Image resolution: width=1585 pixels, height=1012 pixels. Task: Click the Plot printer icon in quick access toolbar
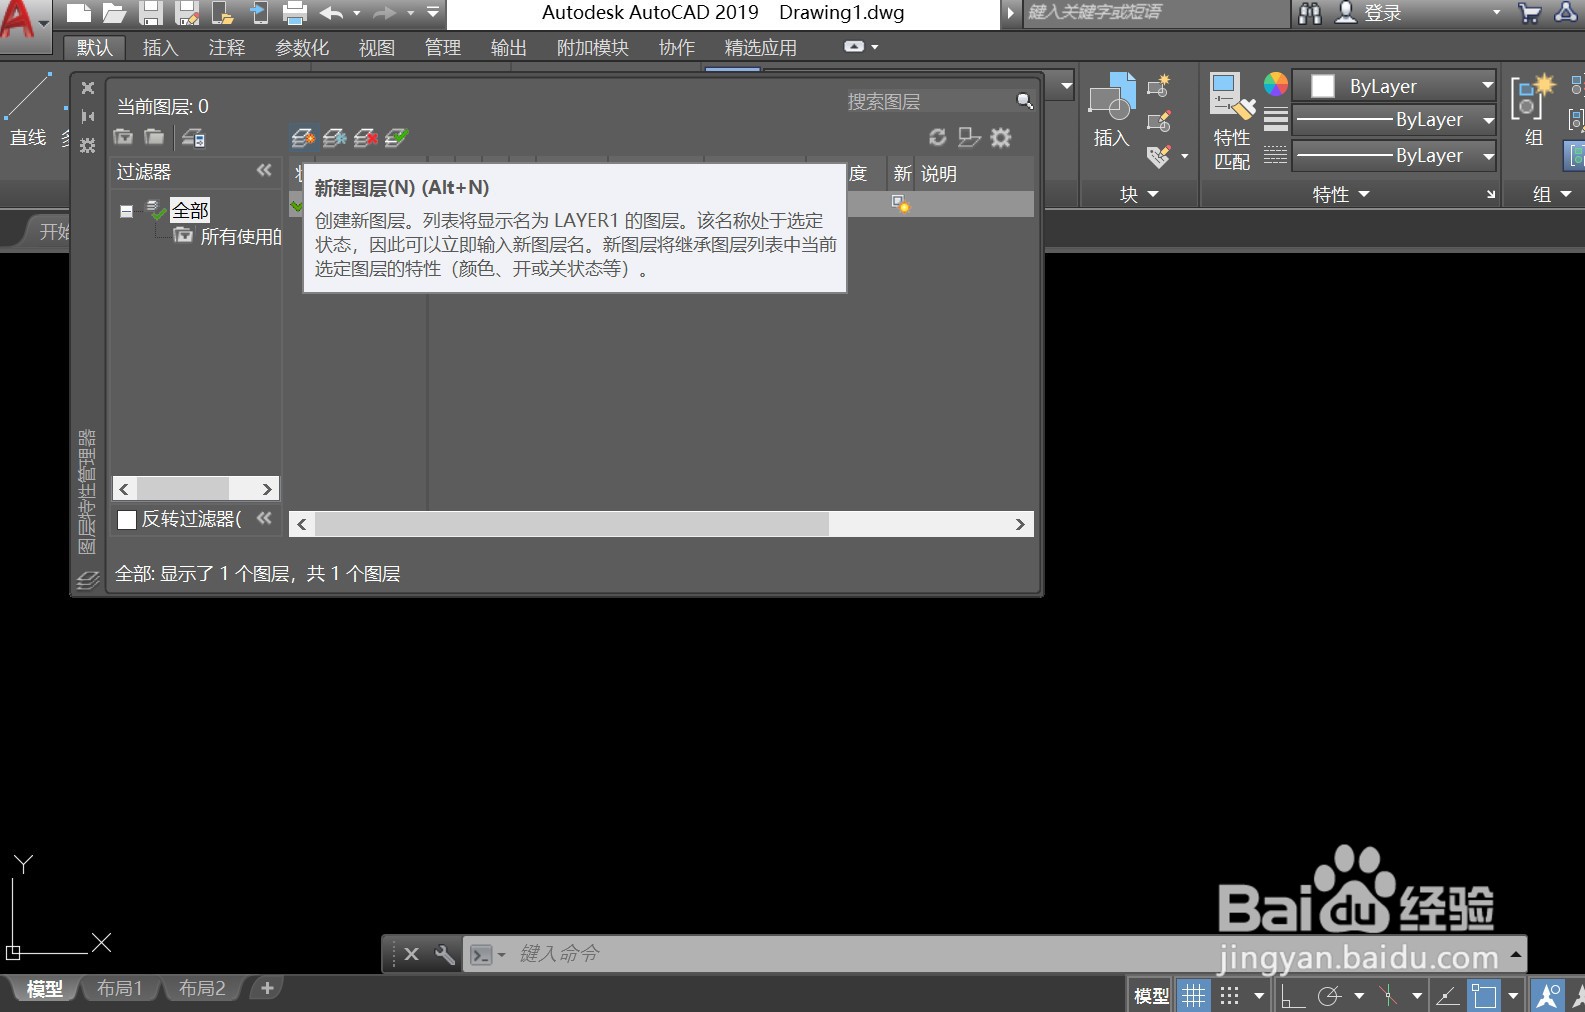point(294,13)
